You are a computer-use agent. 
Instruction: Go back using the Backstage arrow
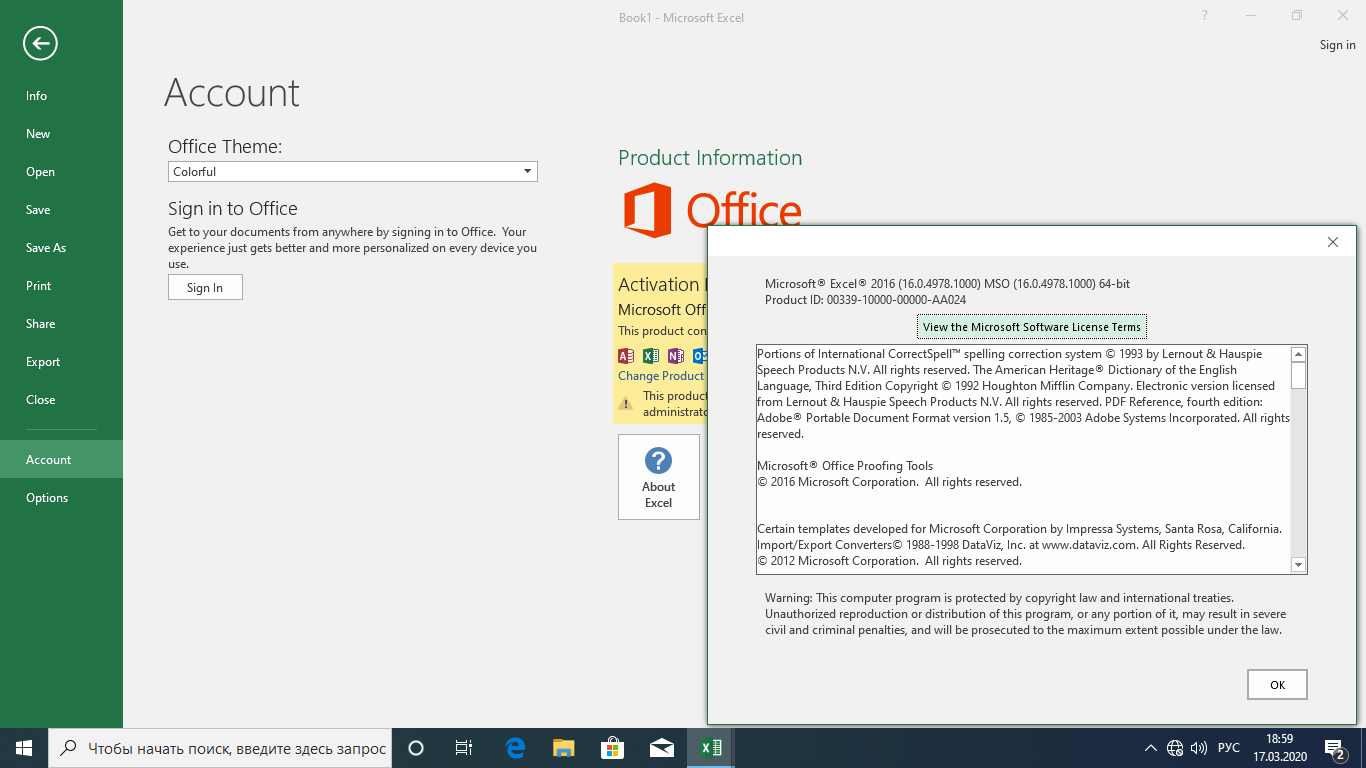pos(40,43)
